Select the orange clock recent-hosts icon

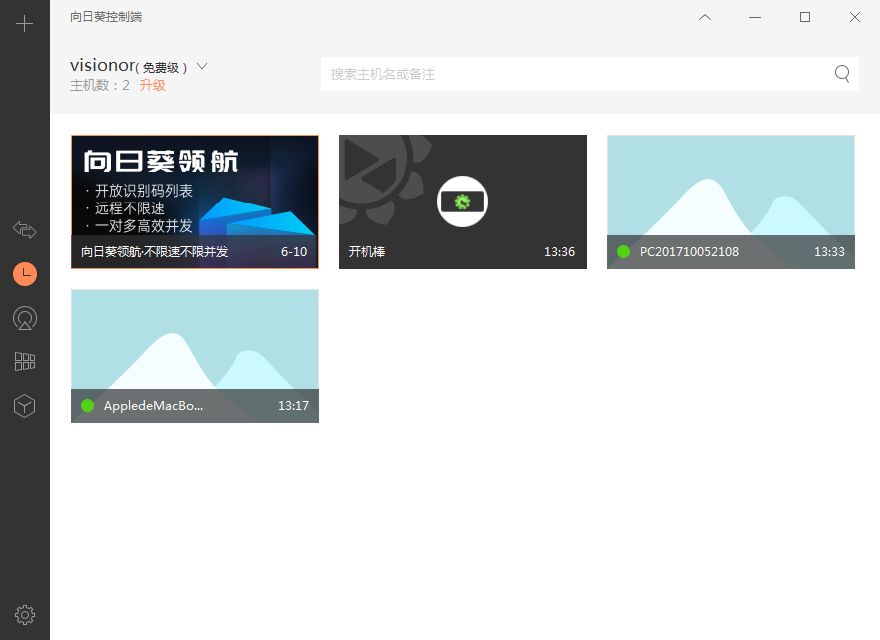[25, 274]
